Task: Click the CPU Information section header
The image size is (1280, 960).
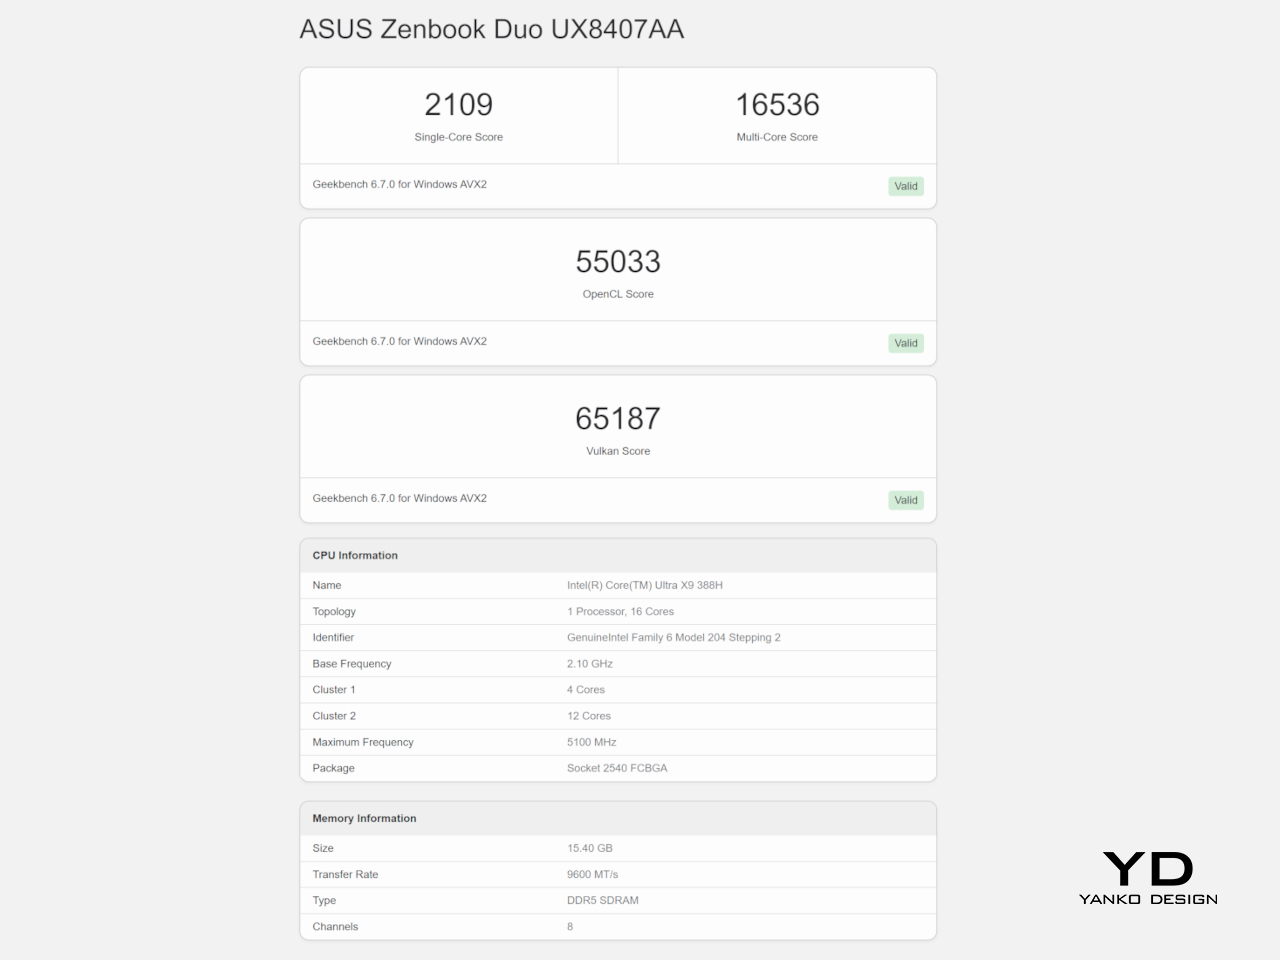Action: coord(355,555)
